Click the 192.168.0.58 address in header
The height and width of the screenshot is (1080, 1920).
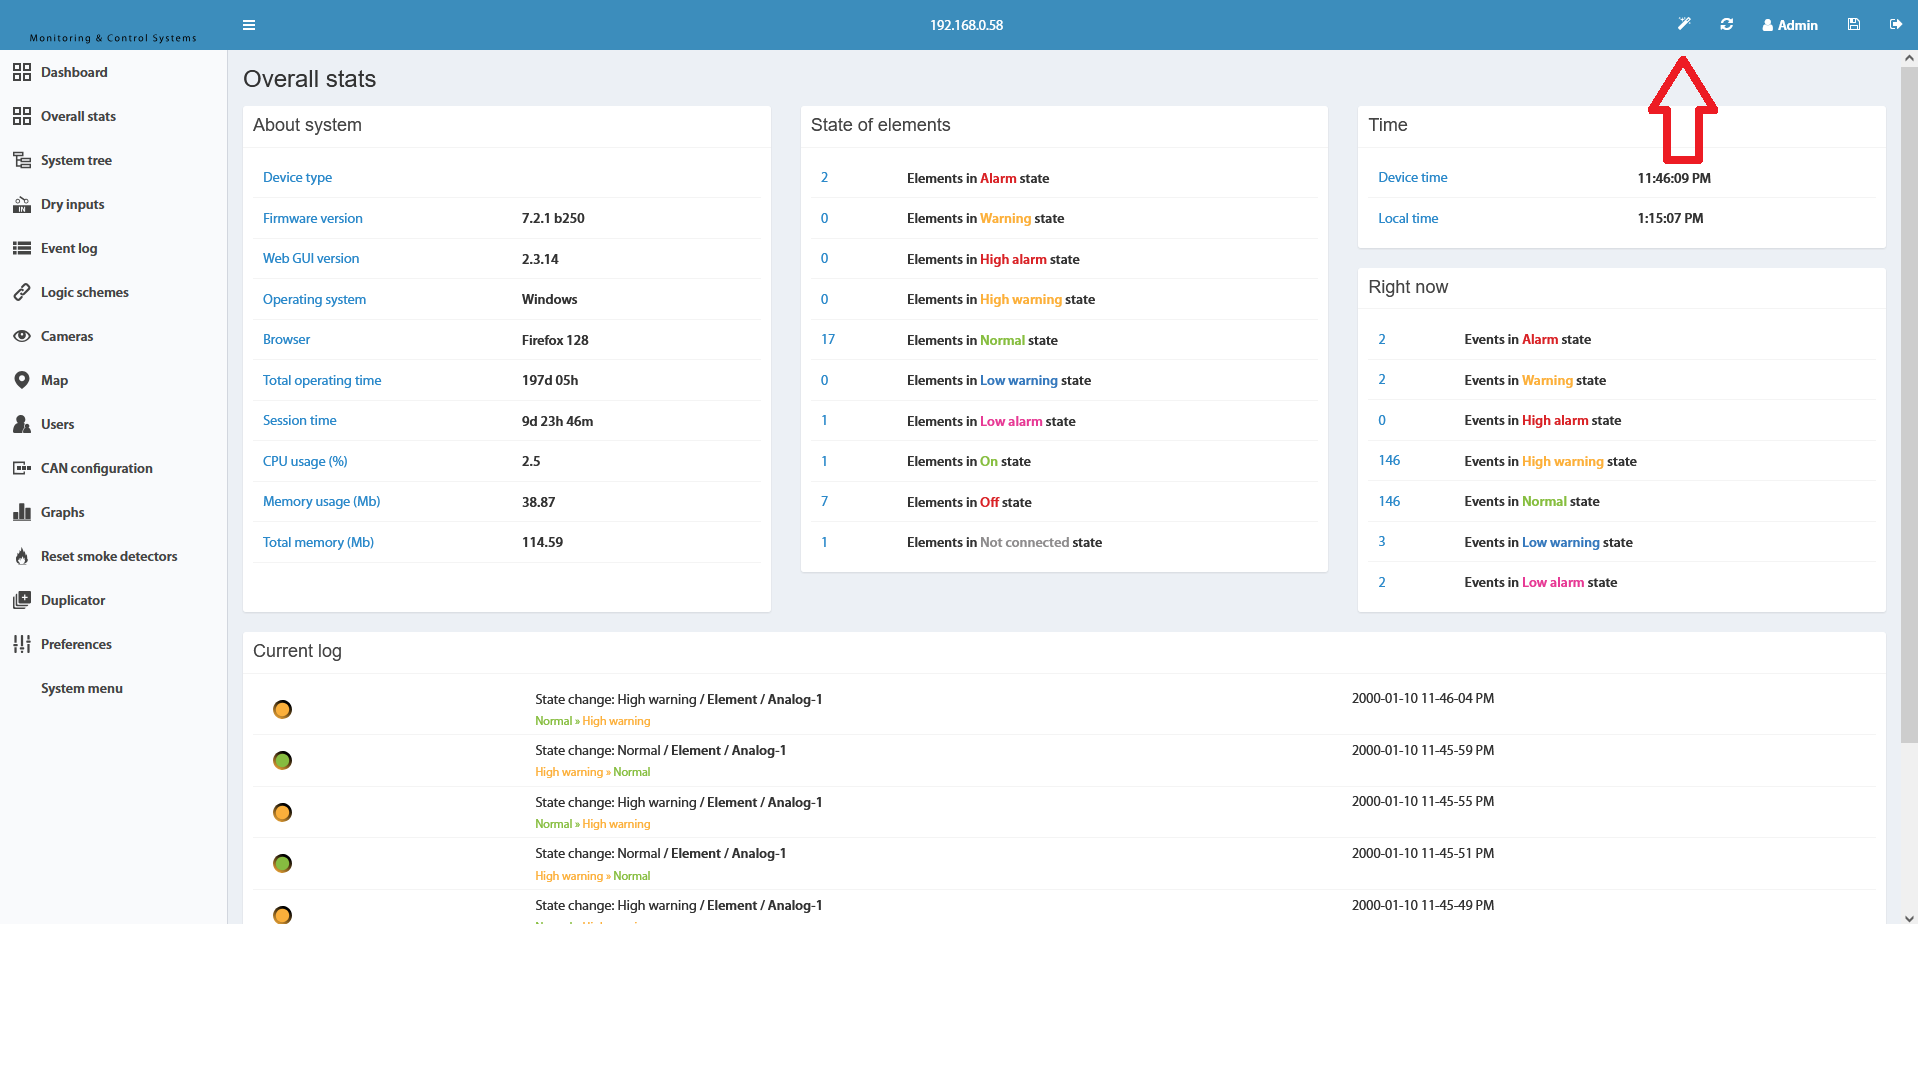pos(966,25)
